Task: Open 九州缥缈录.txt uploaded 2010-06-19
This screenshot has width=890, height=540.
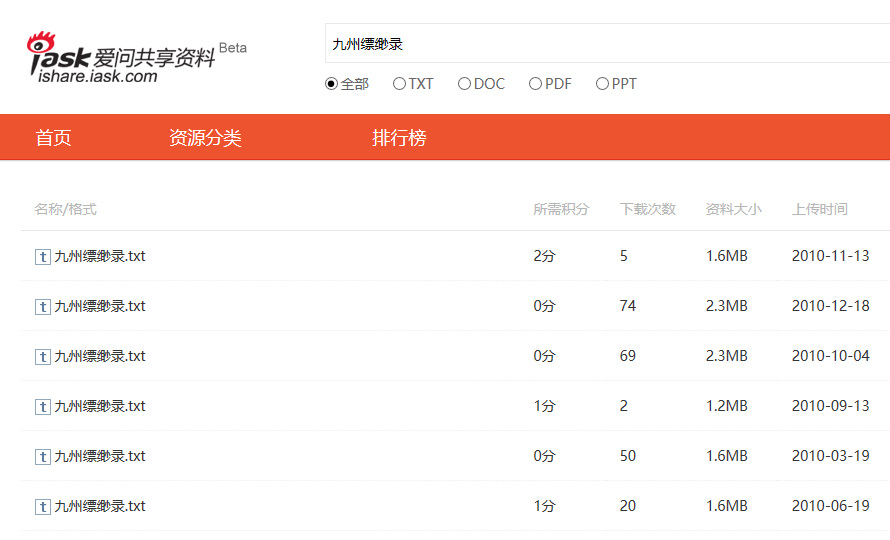Action: [x=100, y=506]
